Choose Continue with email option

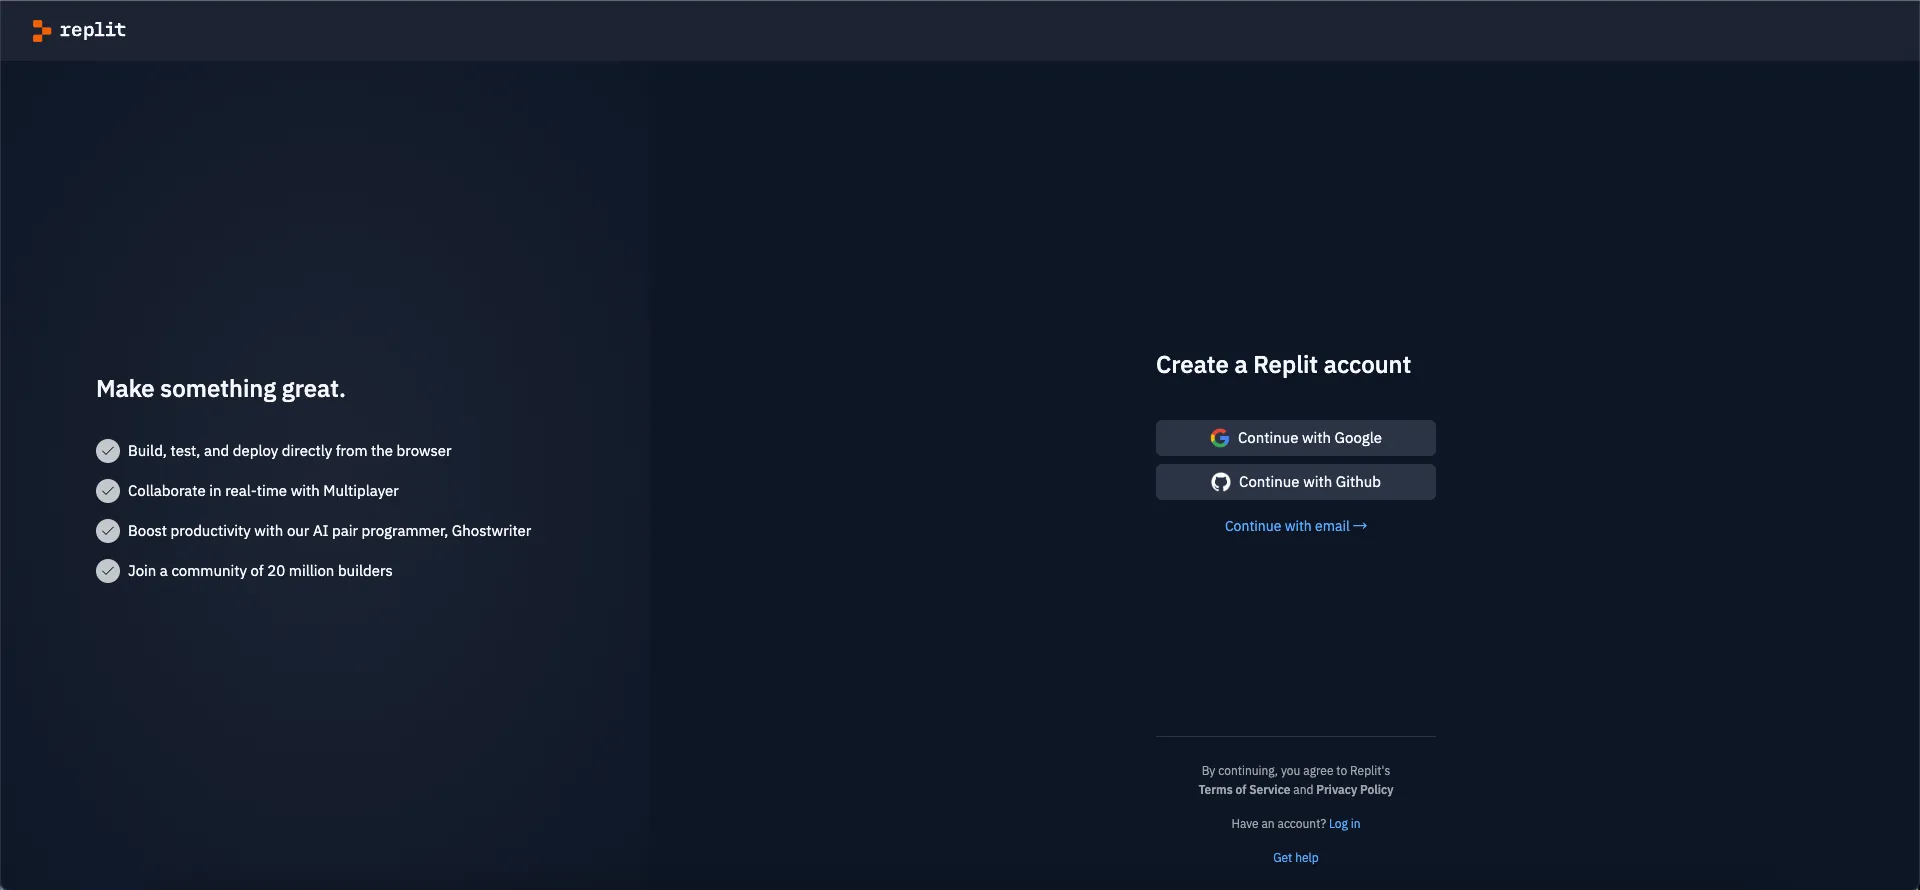pos(1287,526)
